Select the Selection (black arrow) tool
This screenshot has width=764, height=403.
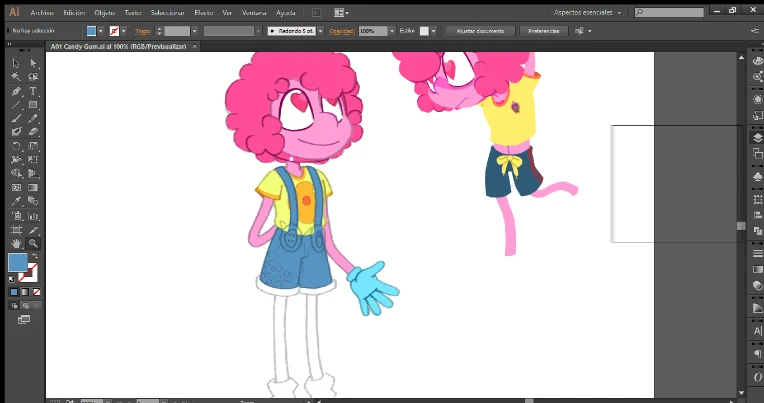[x=16, y=63]
